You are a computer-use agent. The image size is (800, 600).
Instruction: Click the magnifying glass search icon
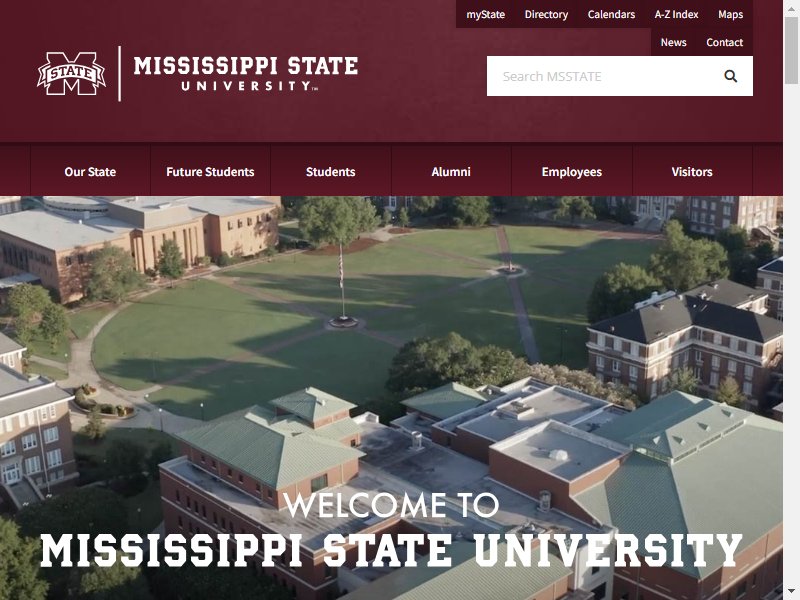tap(730, 76)
